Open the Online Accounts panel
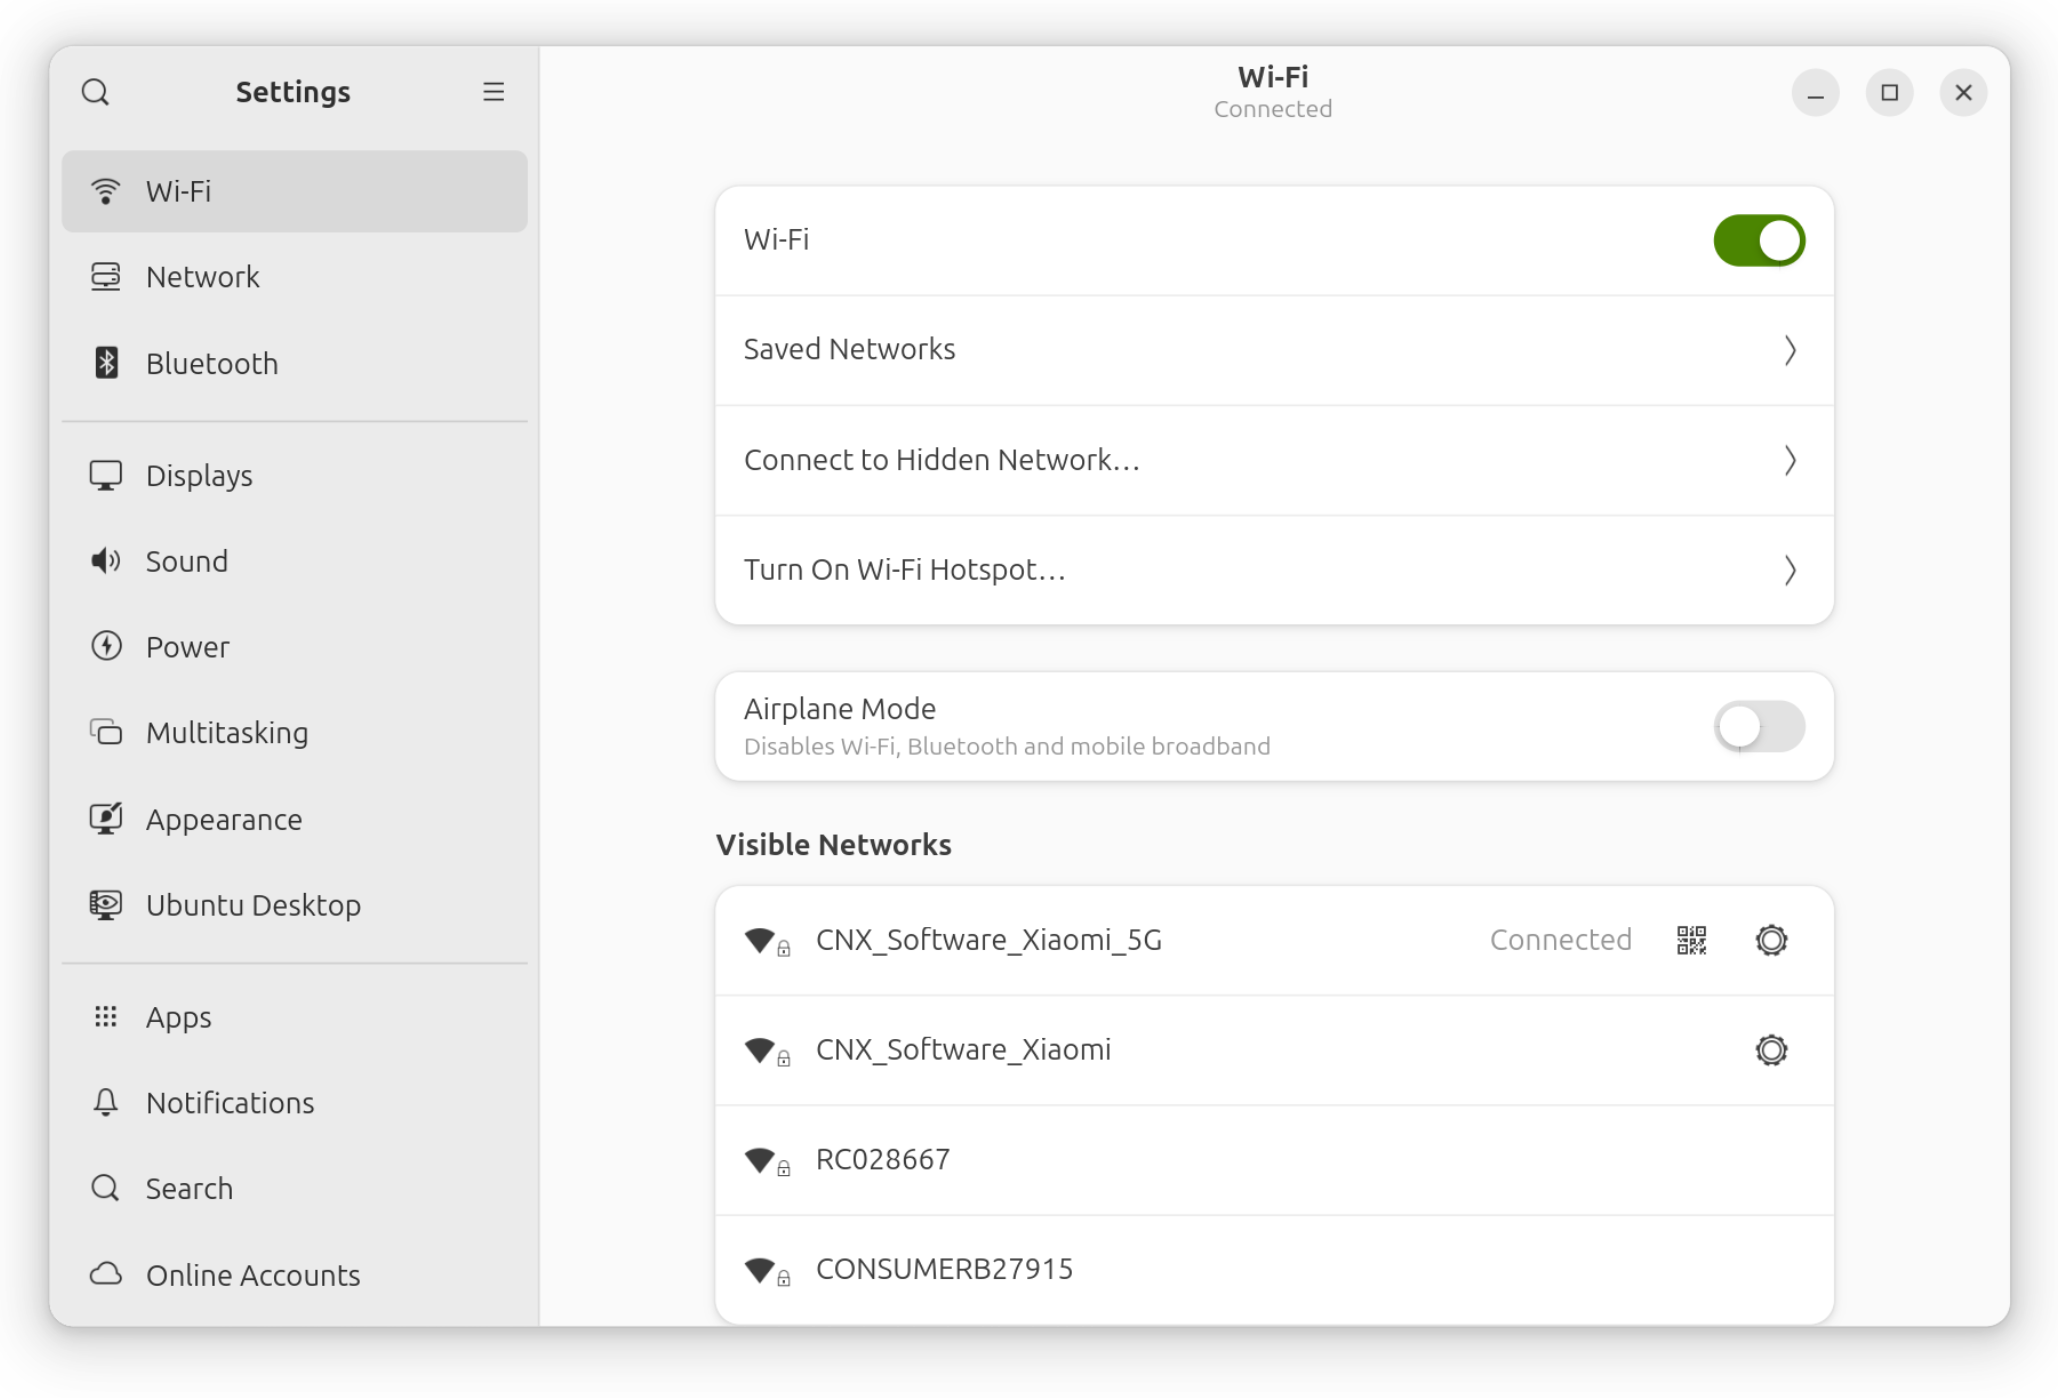This screenshot has height=1398, width=2058. click(253, 1275)
